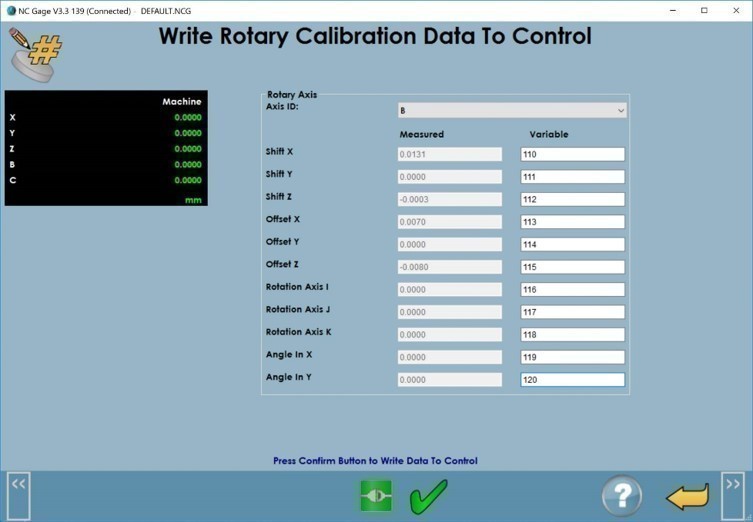Click the Rotation Axis I measured value field
The image size is (753, 522).
pyautogui.click(x=449, y=290)
